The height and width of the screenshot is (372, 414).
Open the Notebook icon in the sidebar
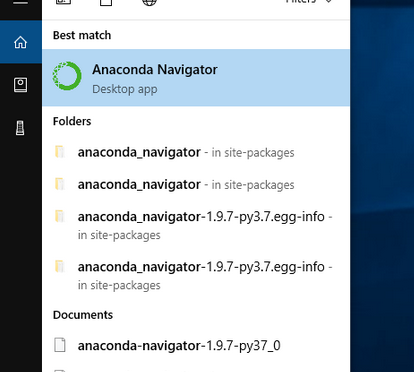(20, 85)
